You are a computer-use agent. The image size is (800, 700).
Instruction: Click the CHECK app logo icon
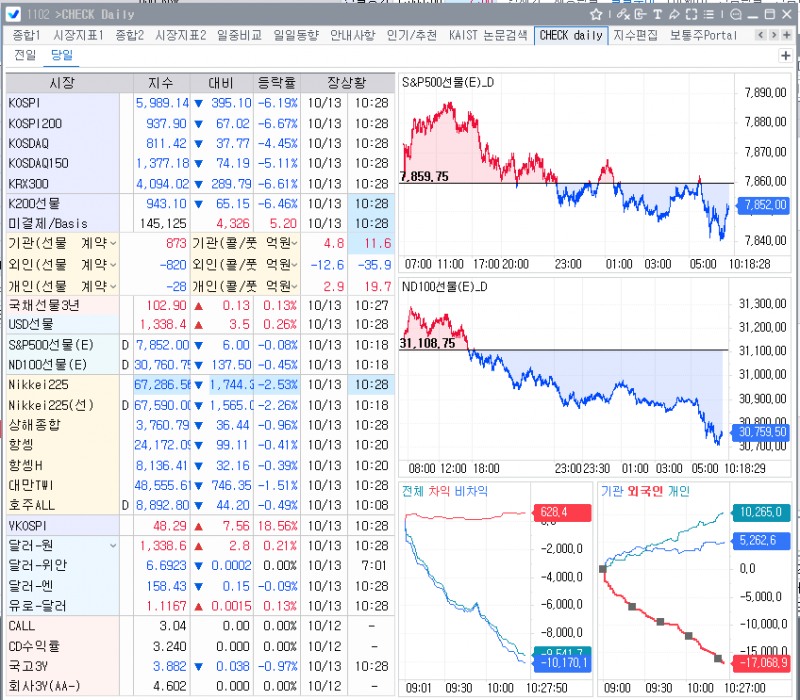[13, 14]
